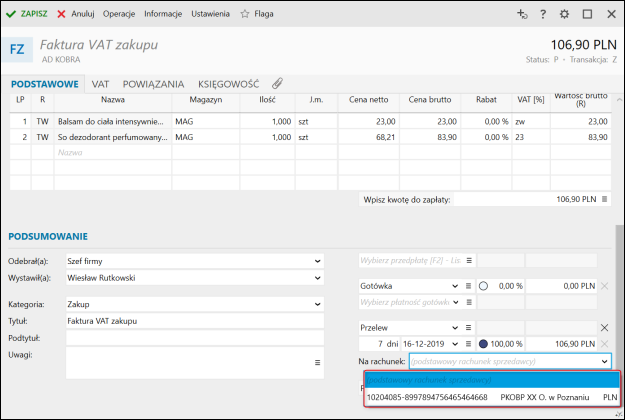Screen dimensions: 625x420
Task: Click the Podtytuł input field
Action: 195,338
